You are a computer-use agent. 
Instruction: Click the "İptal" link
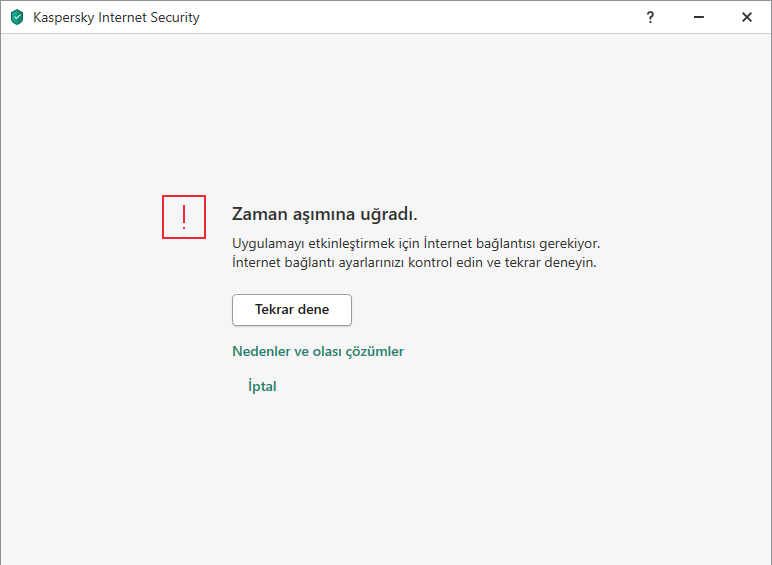coord(262,386)
